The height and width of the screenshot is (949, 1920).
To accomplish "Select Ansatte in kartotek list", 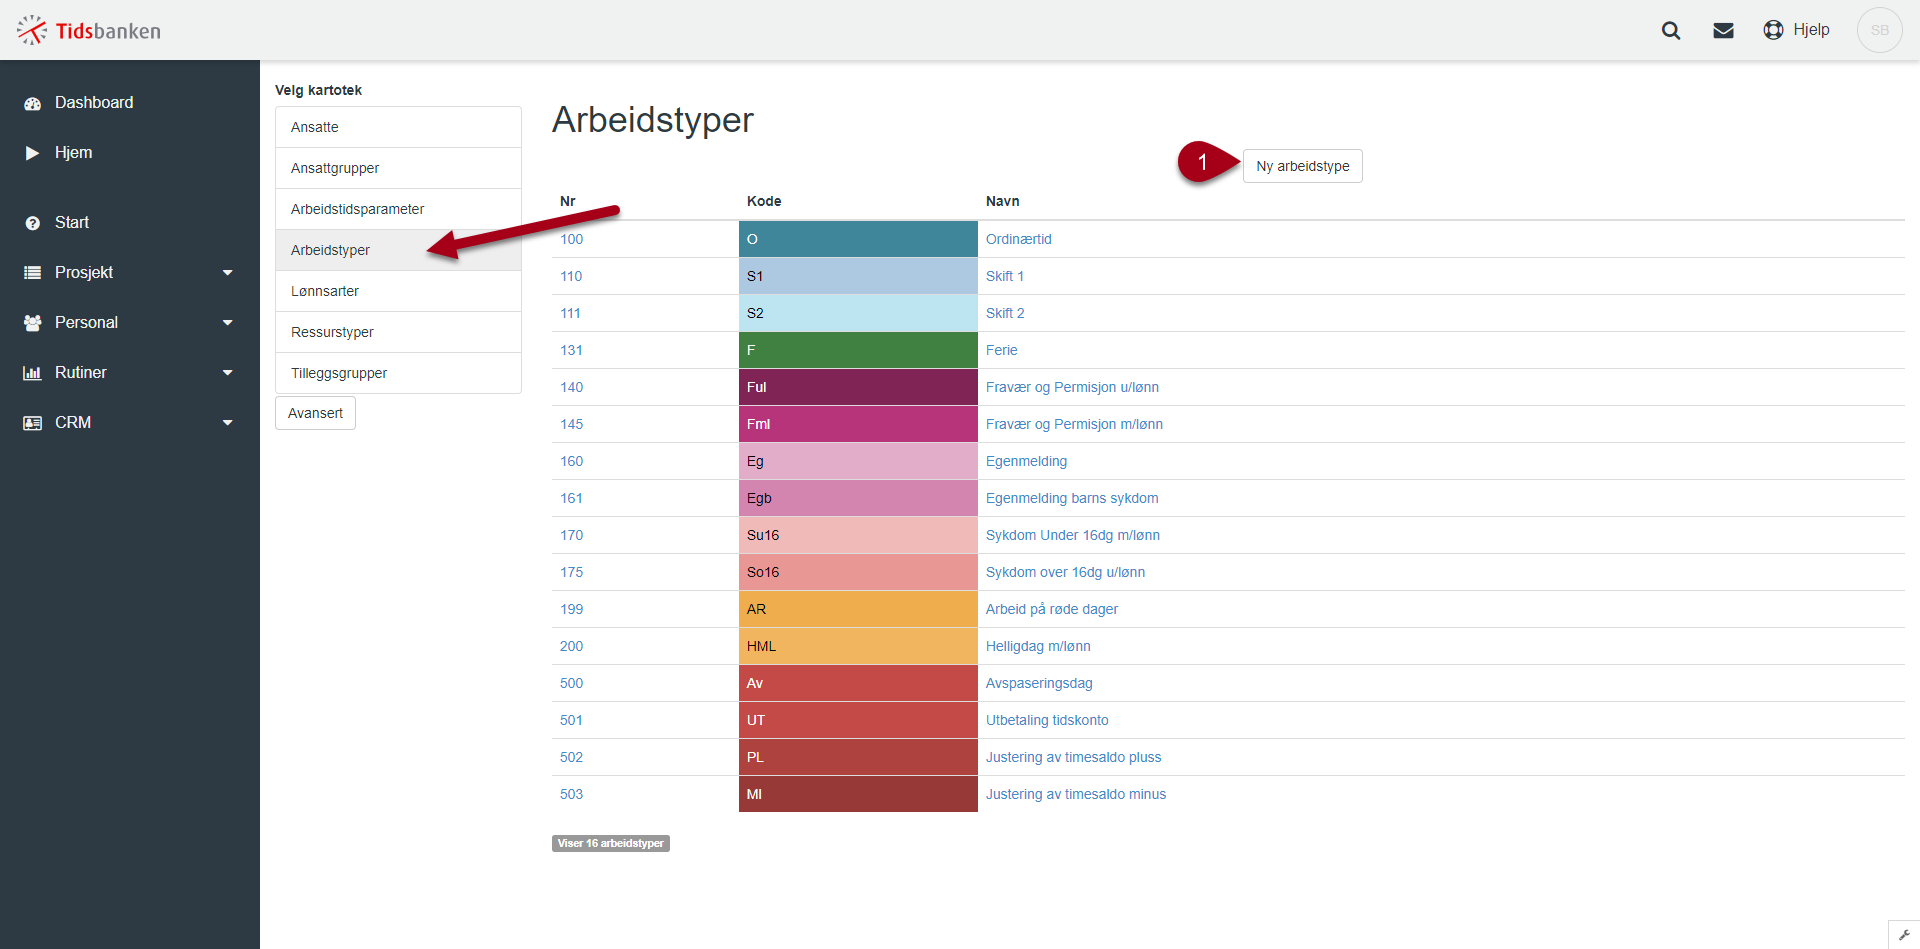I will (x=398, y=127).
